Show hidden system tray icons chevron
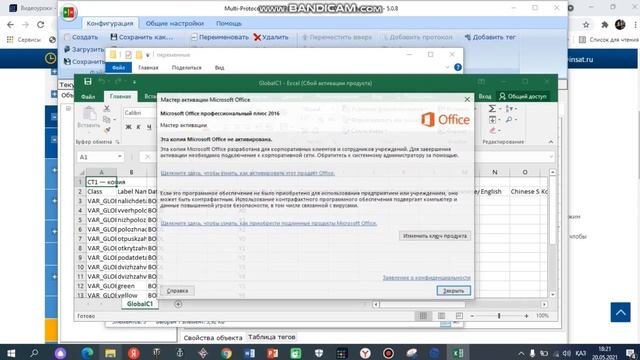This screenshot has width=640, height=360. pyautogui.click(x=521, y=353)
